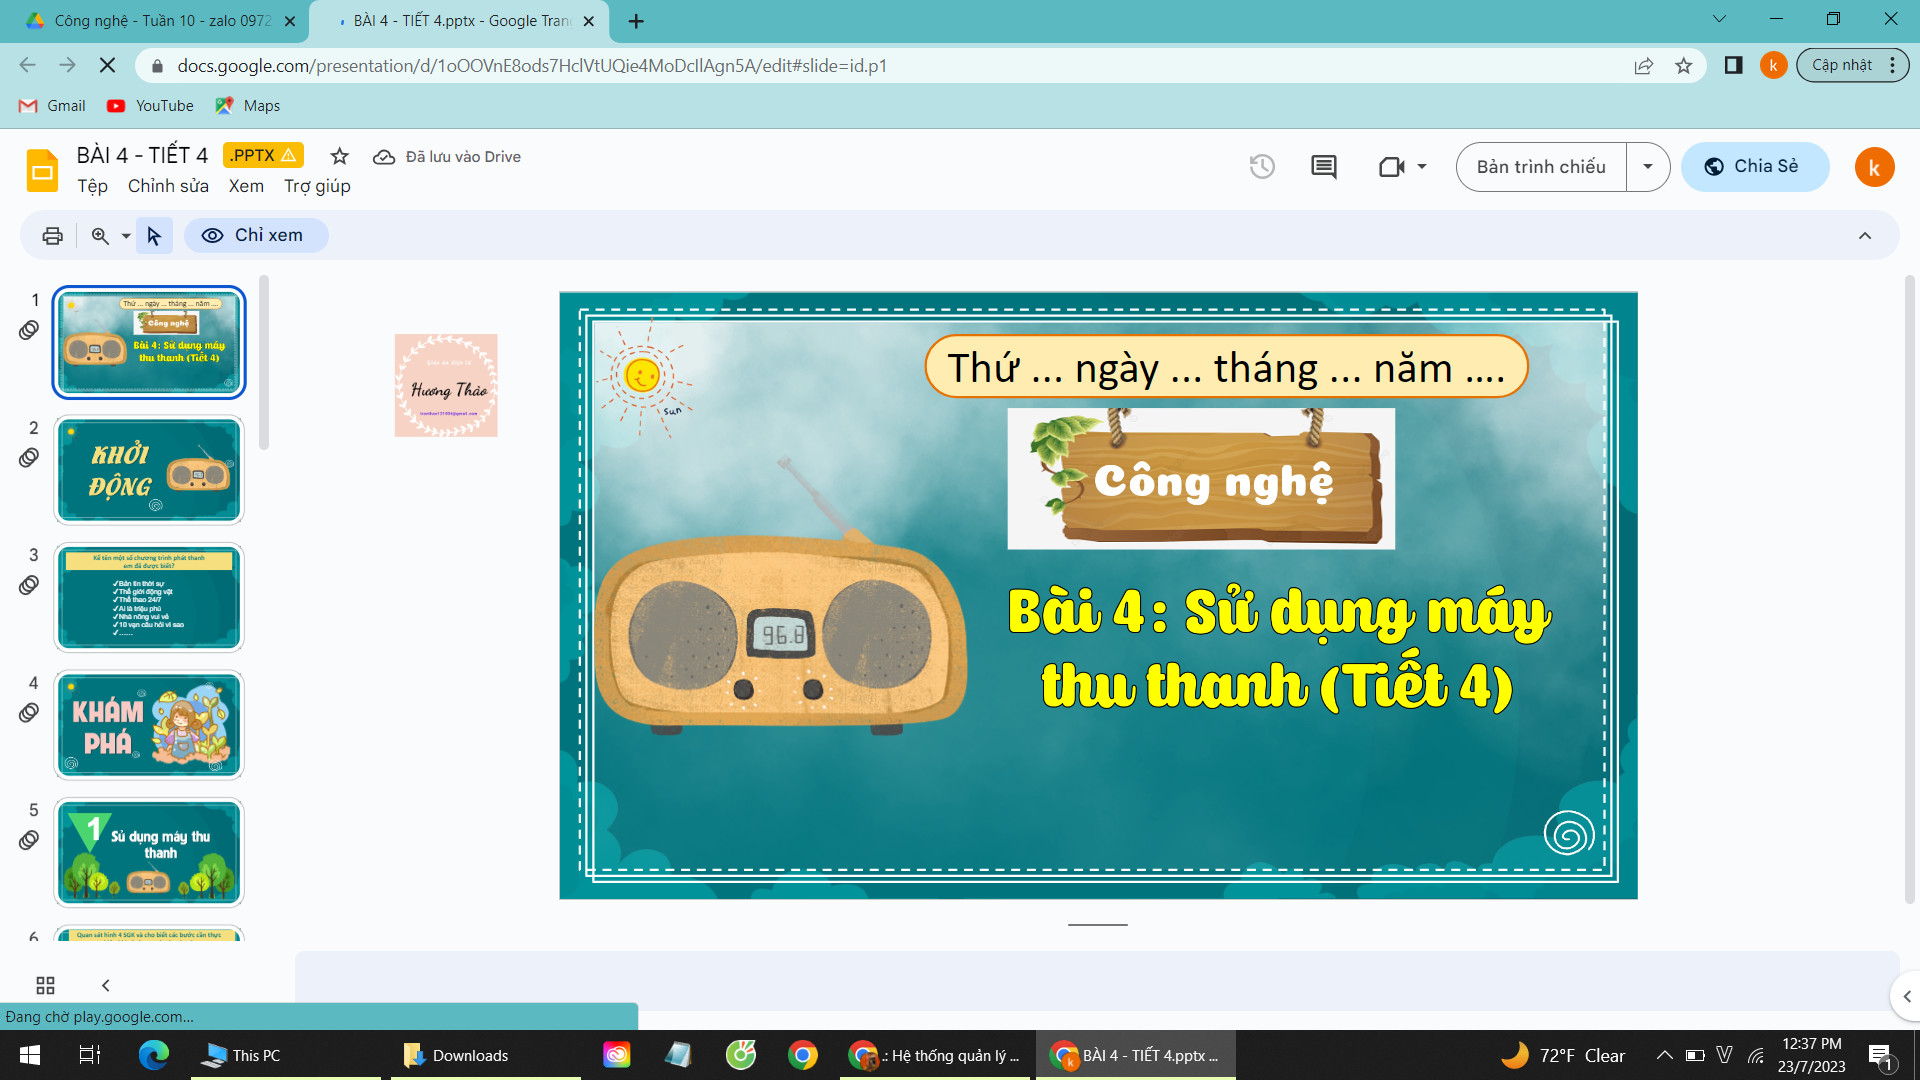
Task: Select slide 4 KHÁM PHÁ thumbnail
Action: (149, 725)
